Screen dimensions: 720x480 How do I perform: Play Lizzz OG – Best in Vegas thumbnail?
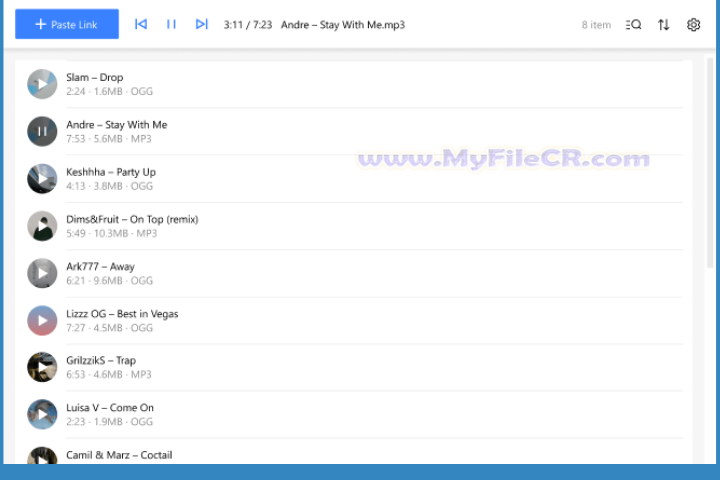[42, 321]
